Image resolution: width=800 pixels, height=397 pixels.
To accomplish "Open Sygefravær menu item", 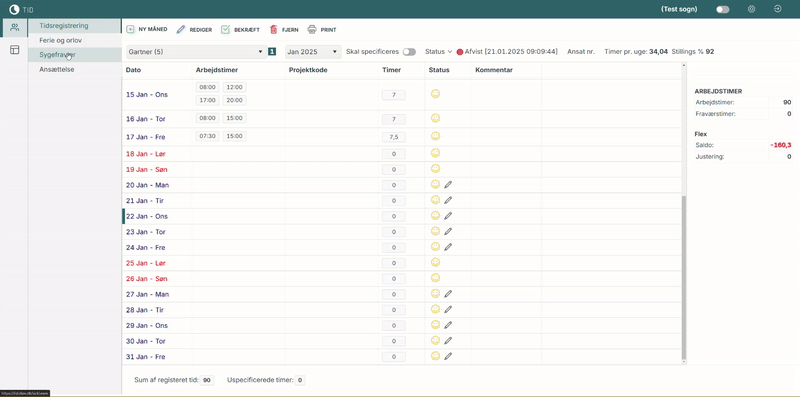I will coord(74,55).
